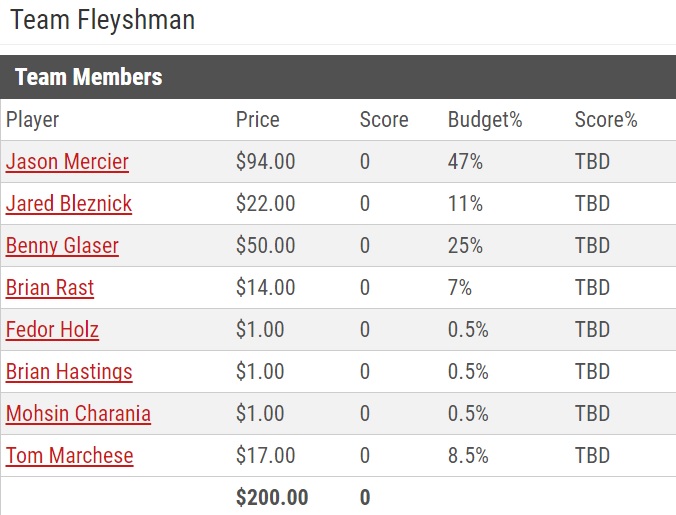Select the 8.5% budget cell
The image size is (676, 515).
pyautogui.click(x=468, y=456)
